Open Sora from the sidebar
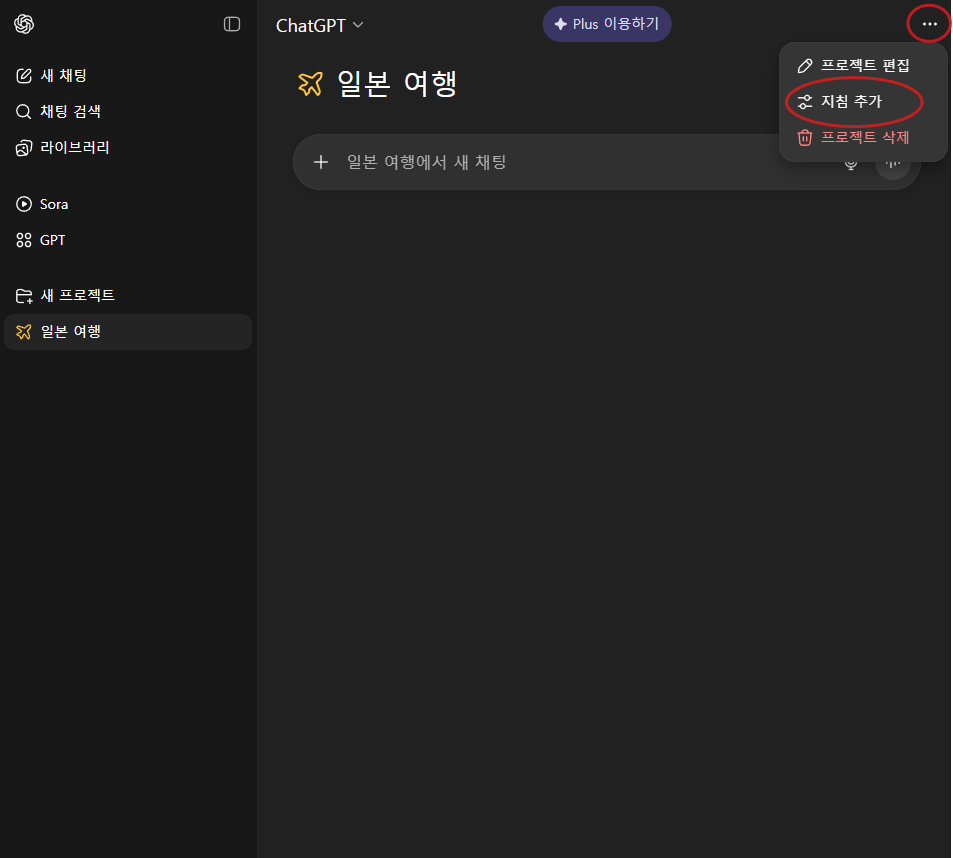The width and height of the screenshot is (953, 858). pyautogui.click(x=54, y=204)
